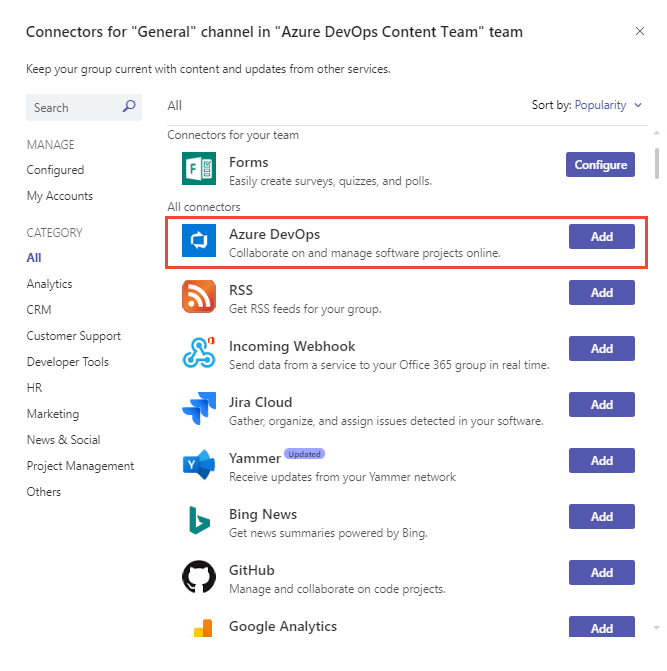The image size is (667, 671).
Task: Click the Forms title text
Action: coord(249,163)
